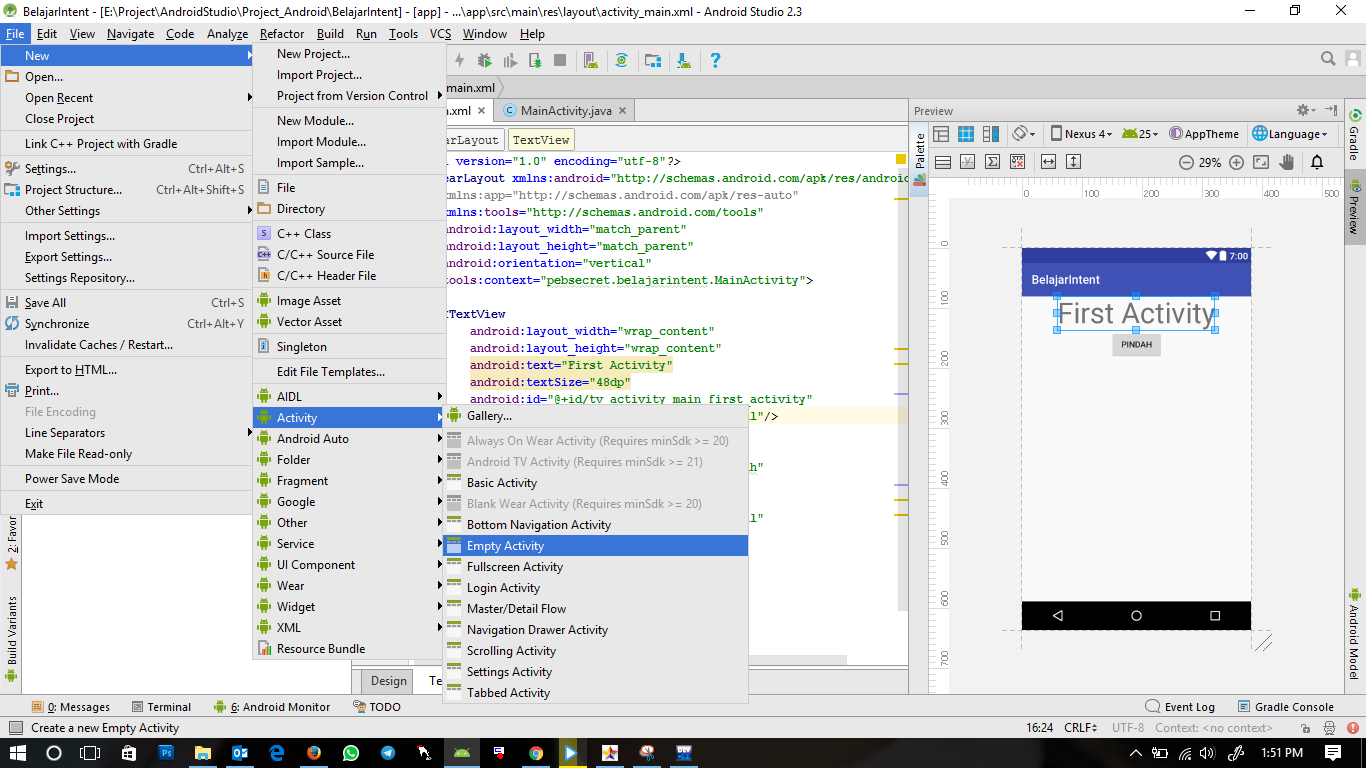
Task: Expand the Fragment submenu
Action: 349,481
